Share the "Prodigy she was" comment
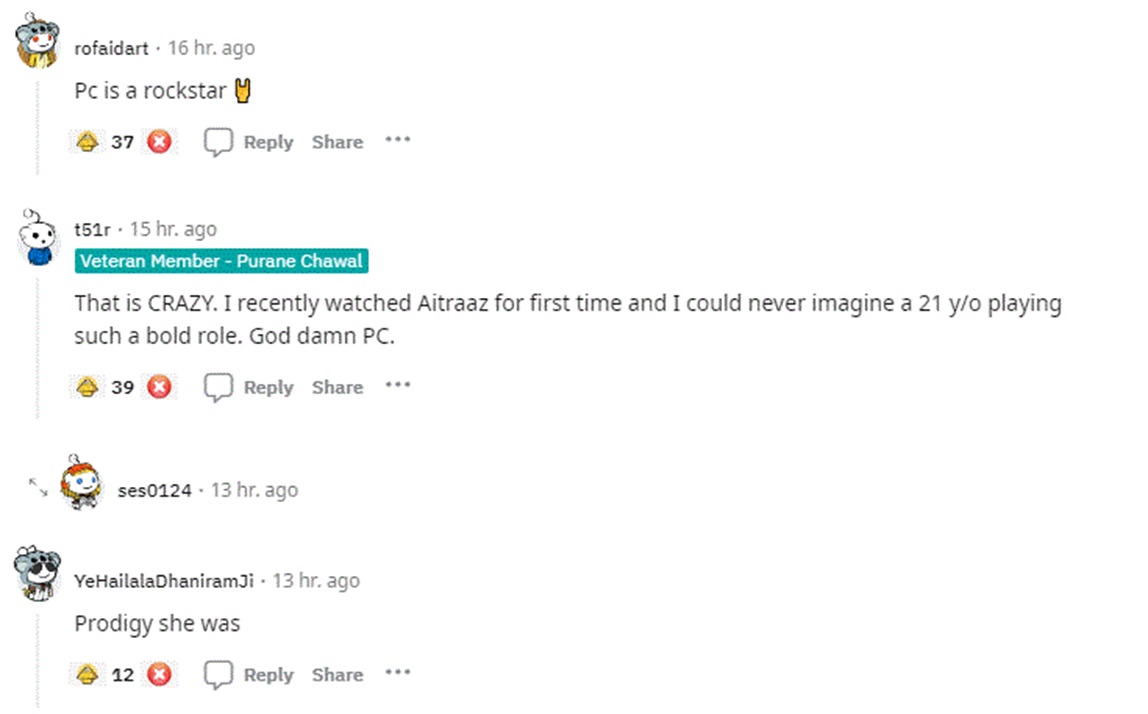This screenshot has height=714, width=1148. 337,674
